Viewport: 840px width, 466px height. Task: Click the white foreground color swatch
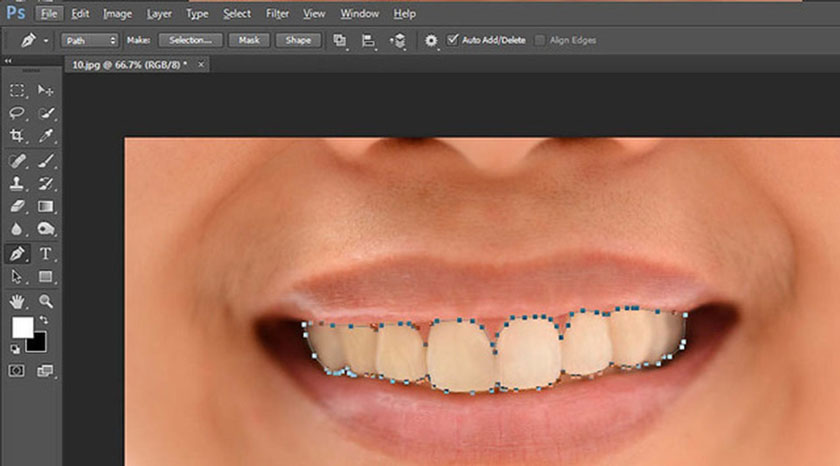click(x=22, y=327)
